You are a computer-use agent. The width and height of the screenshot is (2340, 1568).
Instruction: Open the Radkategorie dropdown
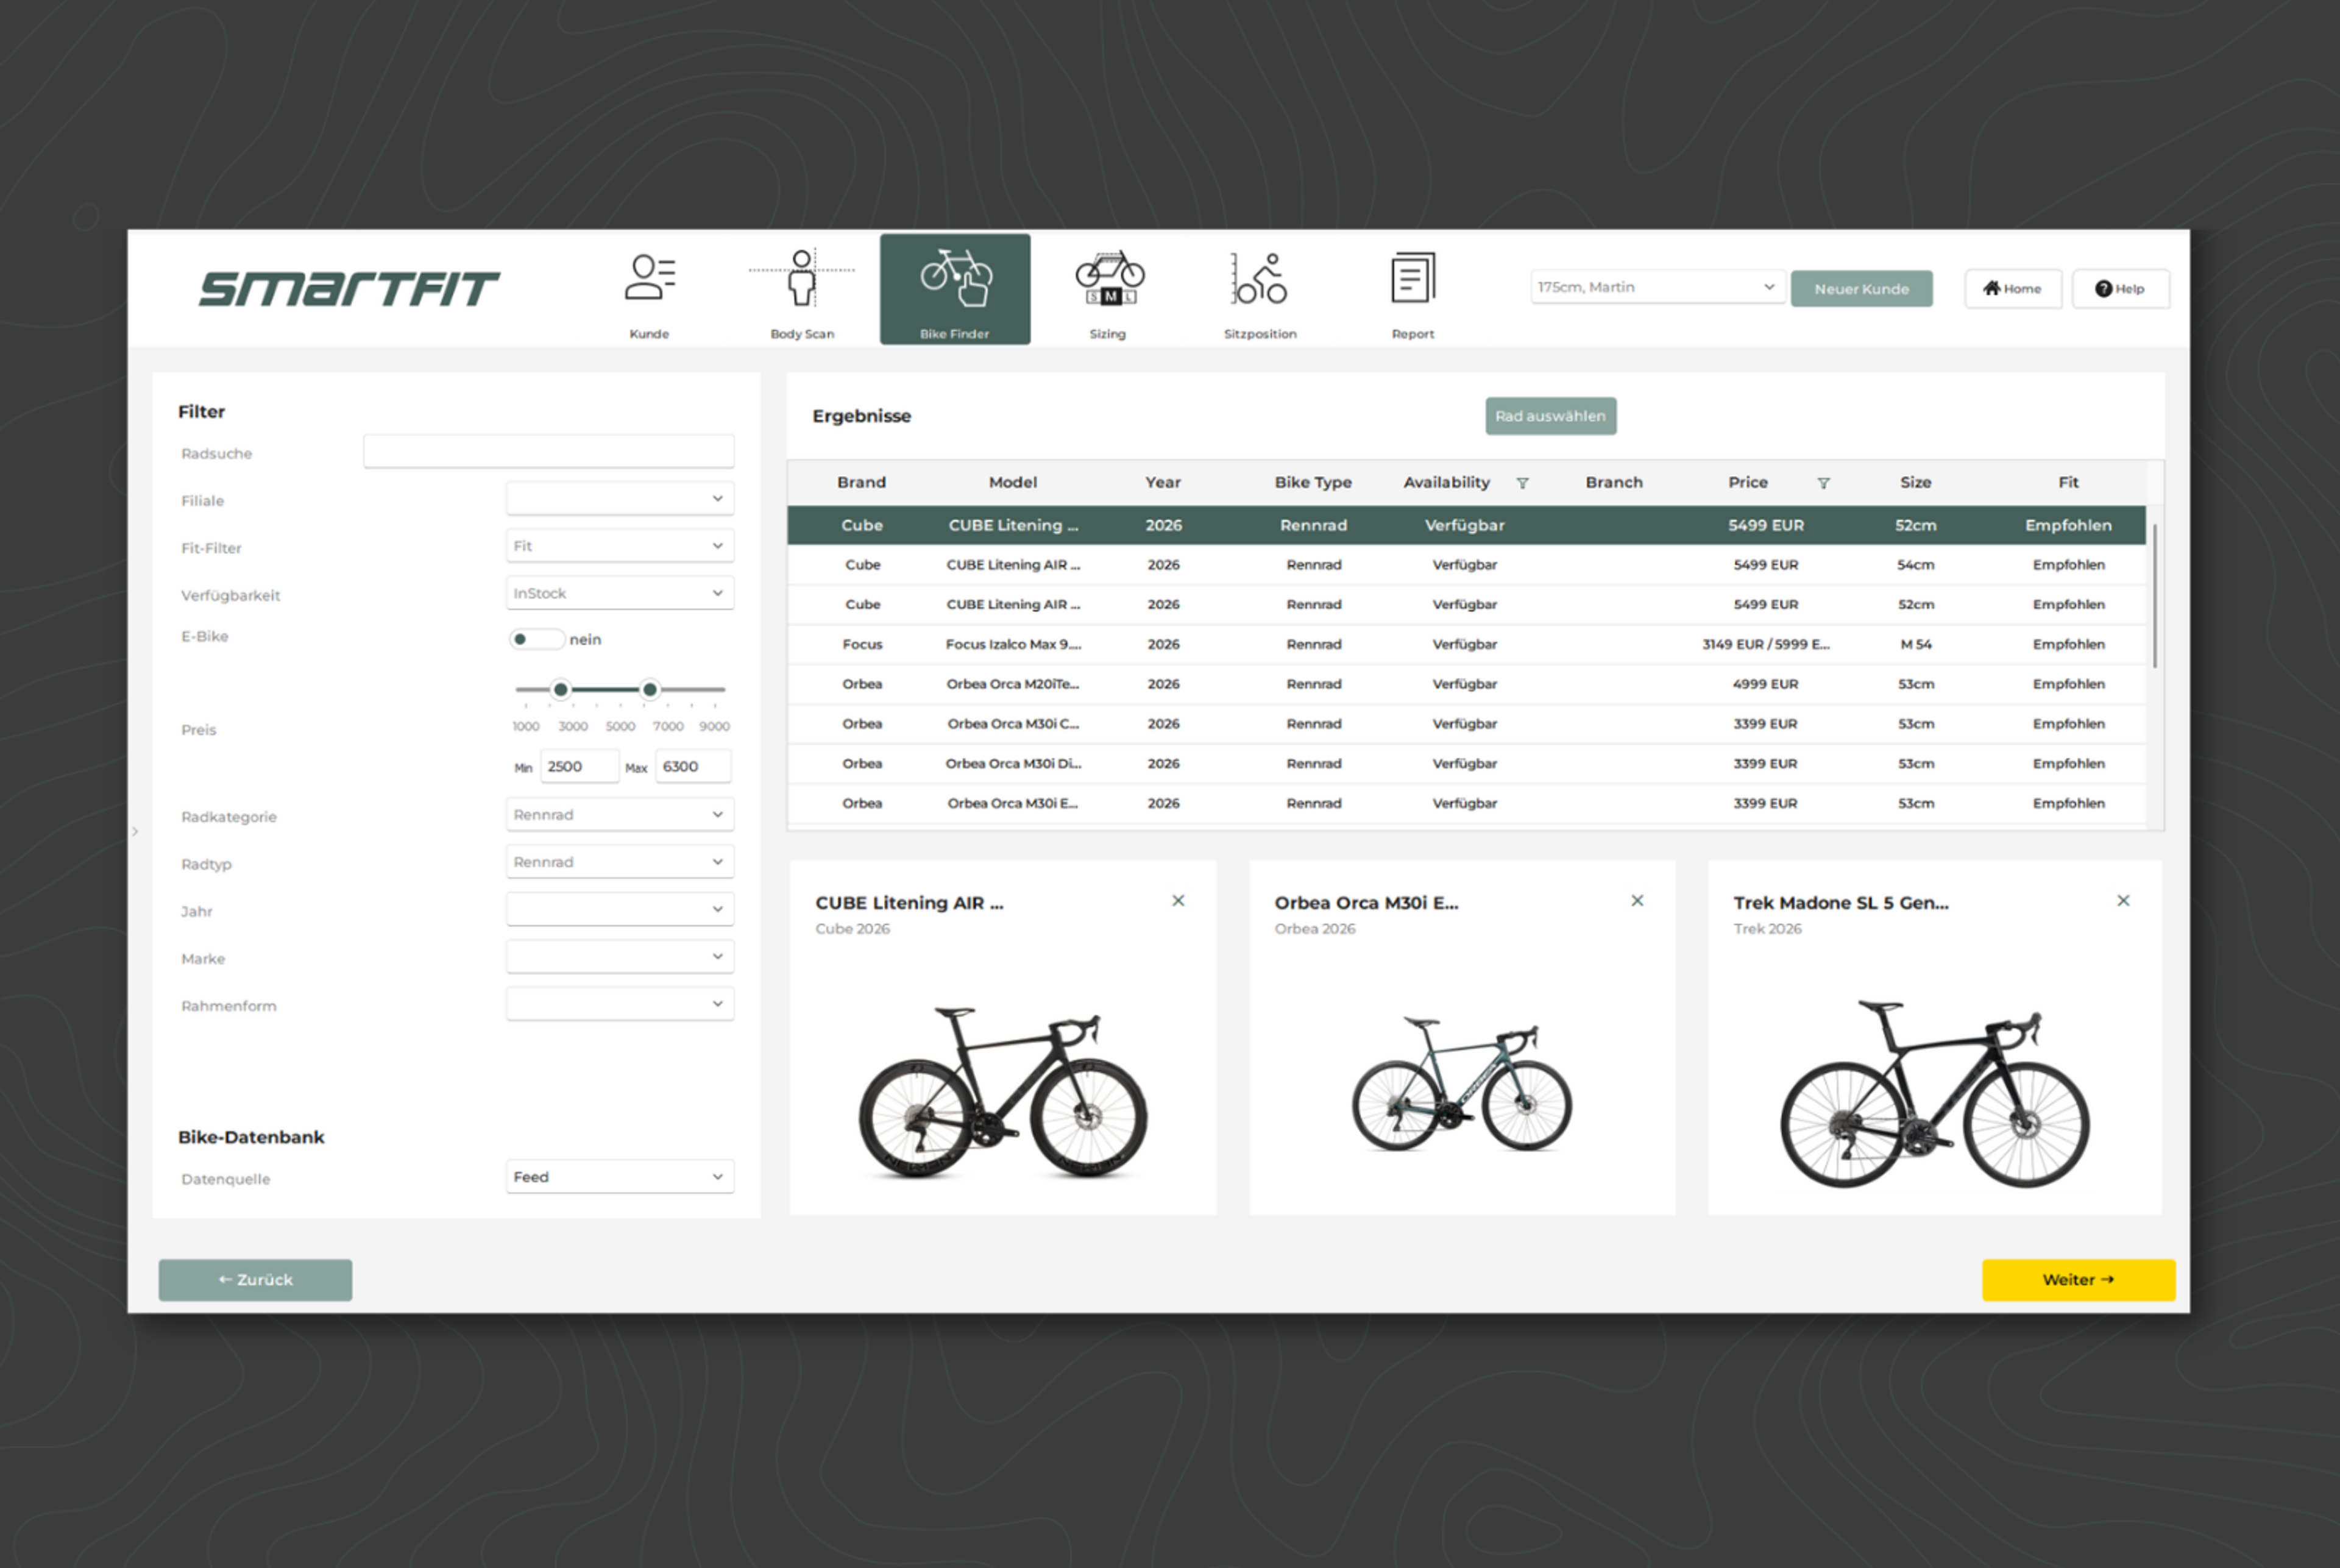coord(619,815)
